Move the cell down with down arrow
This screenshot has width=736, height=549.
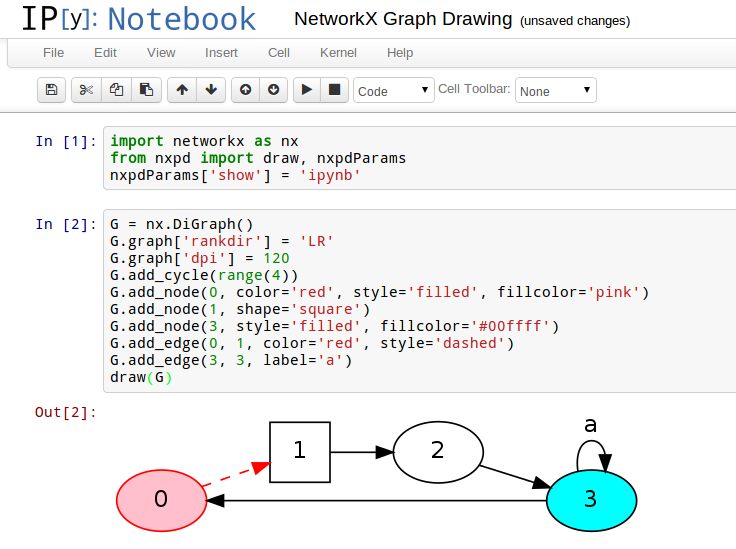[x=210, y=90]
